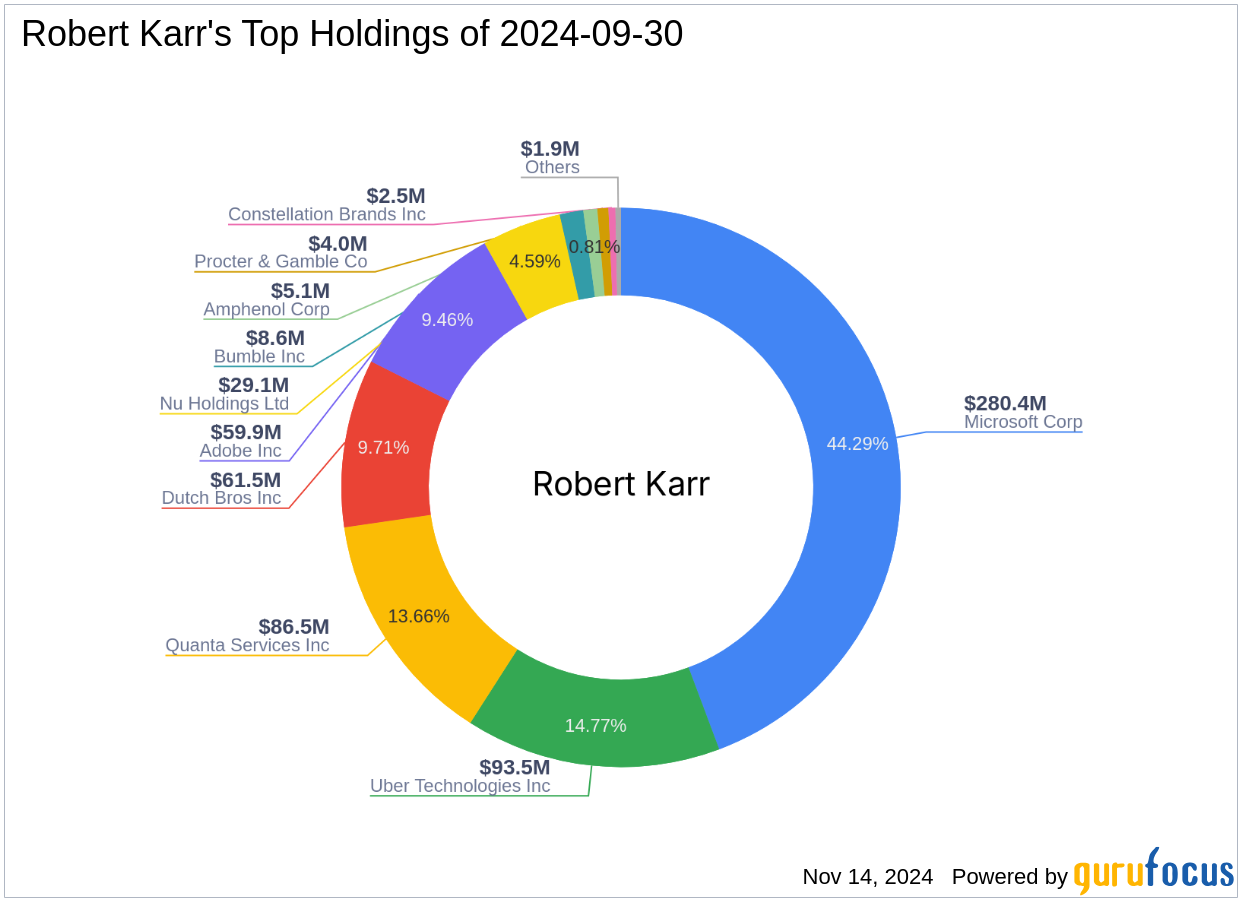Viewport: 1242px width, 902px height.
Task: Click the "$93.5M" value
Action: (x=515, y=767)
